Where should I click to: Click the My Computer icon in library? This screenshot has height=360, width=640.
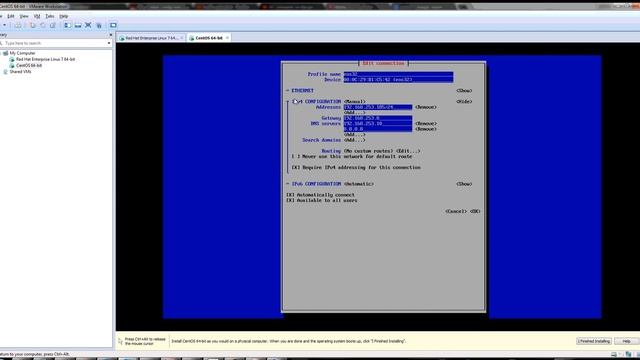pyautogui.click(x=6, y=53)
